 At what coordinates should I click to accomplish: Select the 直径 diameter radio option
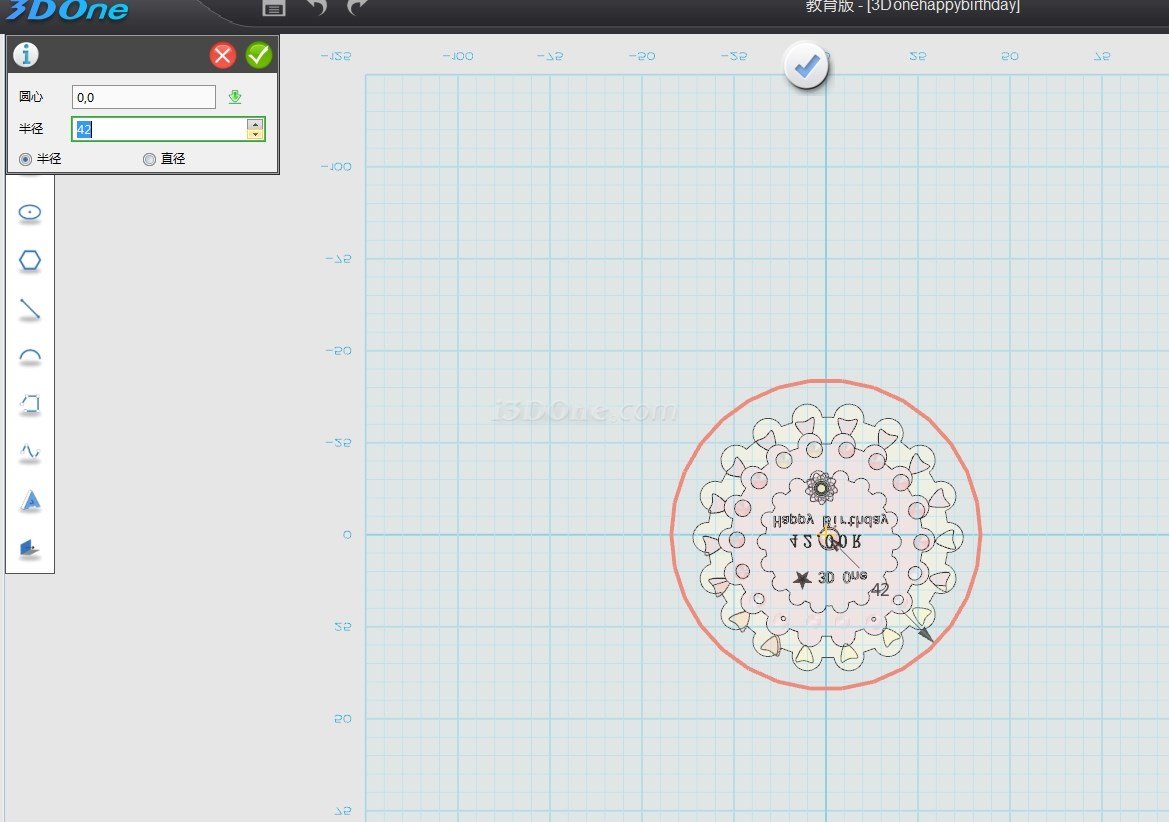click(150, 159)
